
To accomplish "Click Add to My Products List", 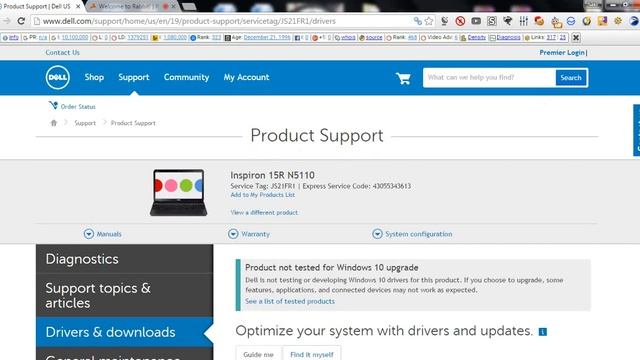I will 262,195.
